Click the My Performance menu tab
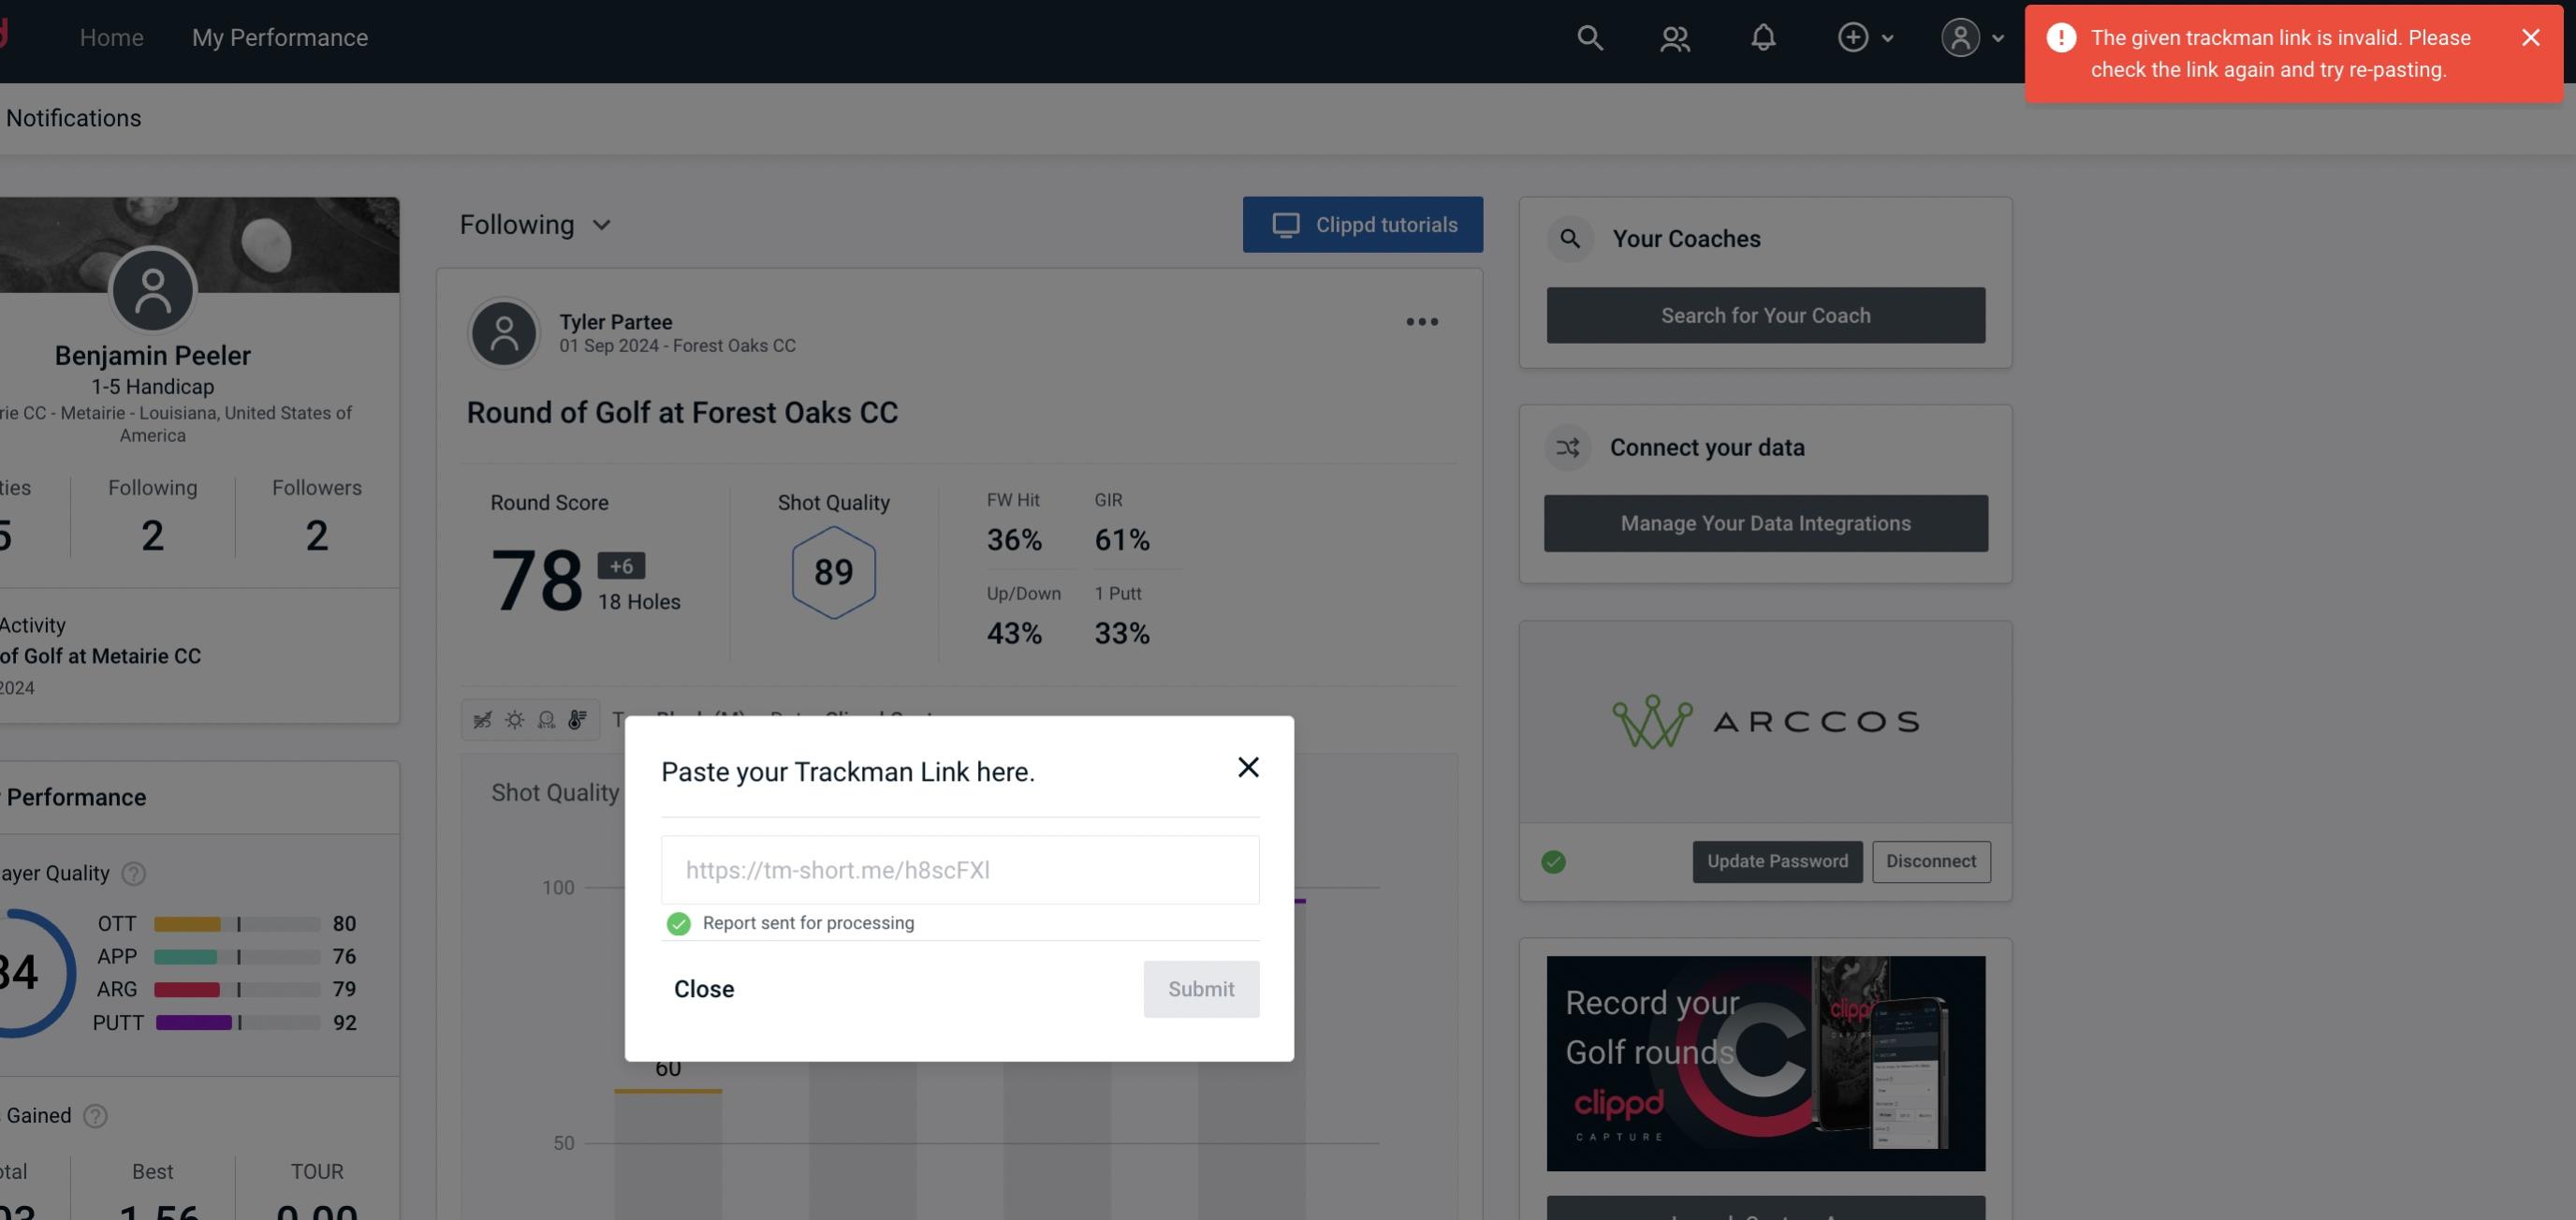 (x=279, y=35)
